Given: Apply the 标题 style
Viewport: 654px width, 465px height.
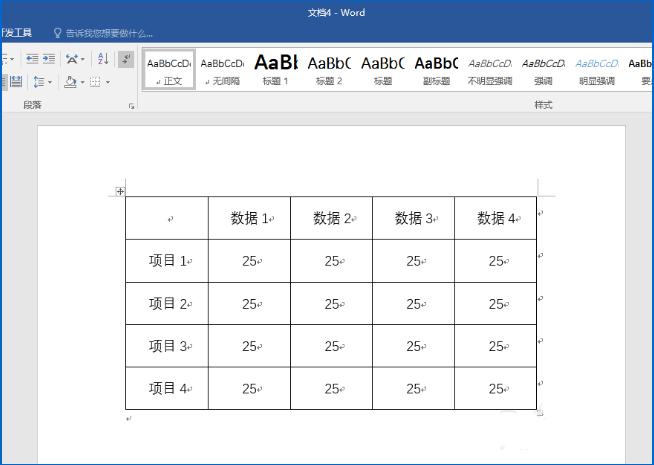Looking at the screenshot, I should pyautogui.click(x=382, y=70).
